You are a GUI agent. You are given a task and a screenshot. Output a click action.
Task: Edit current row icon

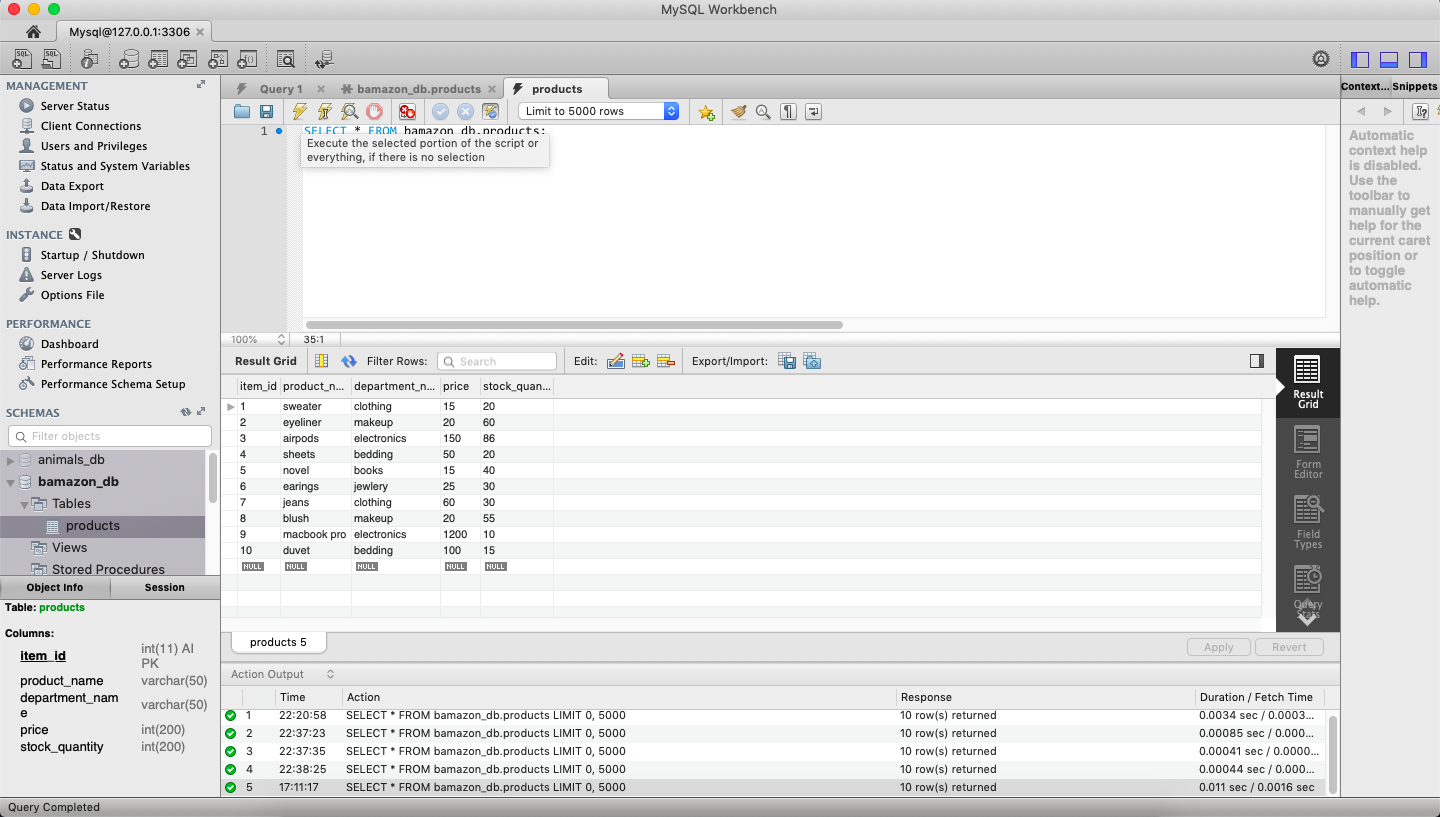[x=616, y=361]
